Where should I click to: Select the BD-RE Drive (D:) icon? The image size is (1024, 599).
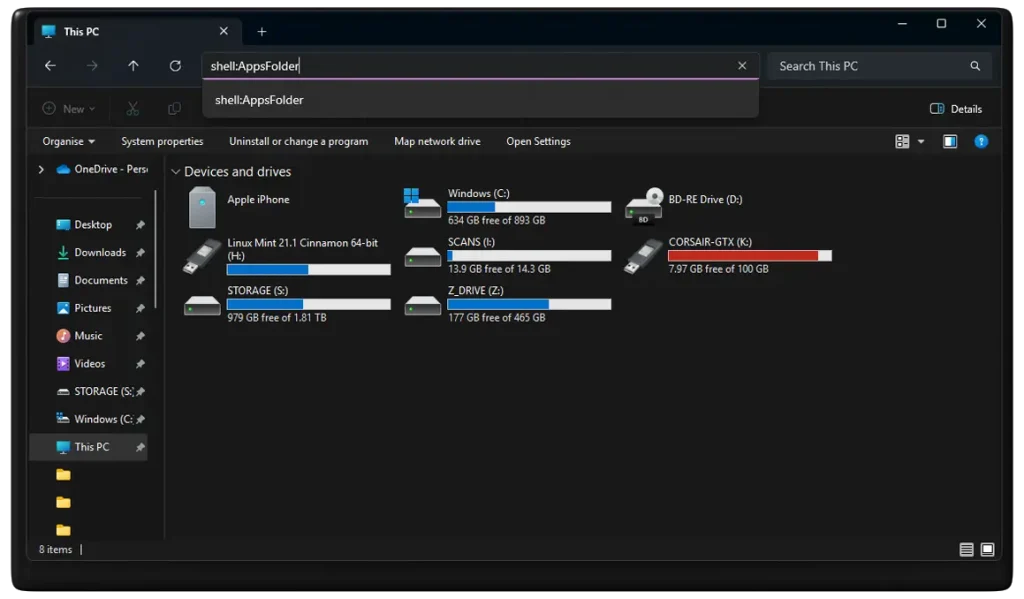coord(644,206)
